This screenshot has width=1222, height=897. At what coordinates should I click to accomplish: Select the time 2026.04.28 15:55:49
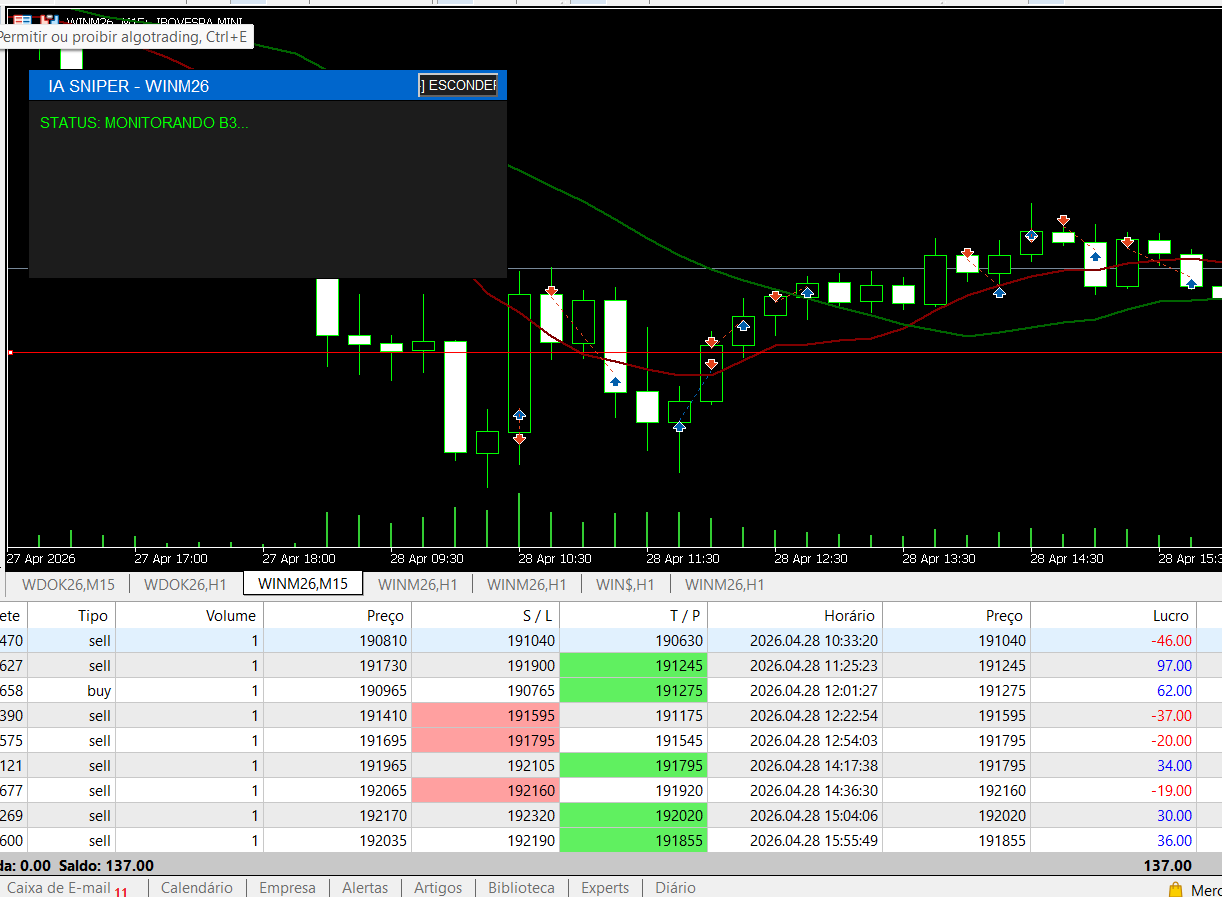[x=814, y=840]
